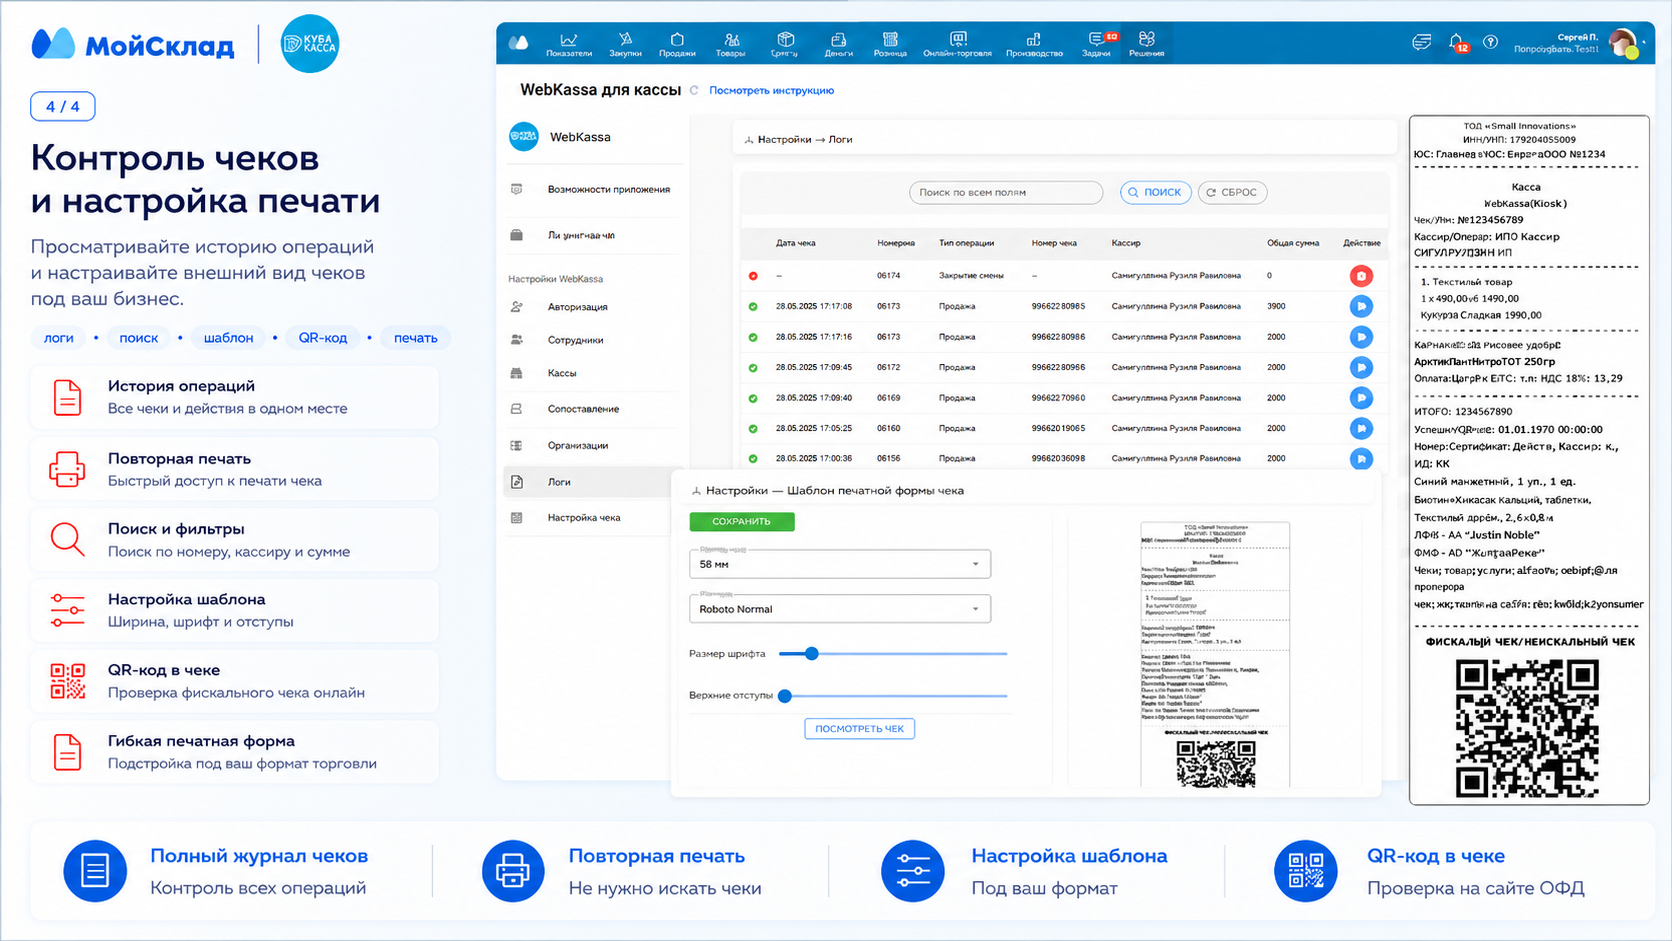Open Кассы in the sidebar
This screenshot has width=1672, height=941.
[562, 373]
